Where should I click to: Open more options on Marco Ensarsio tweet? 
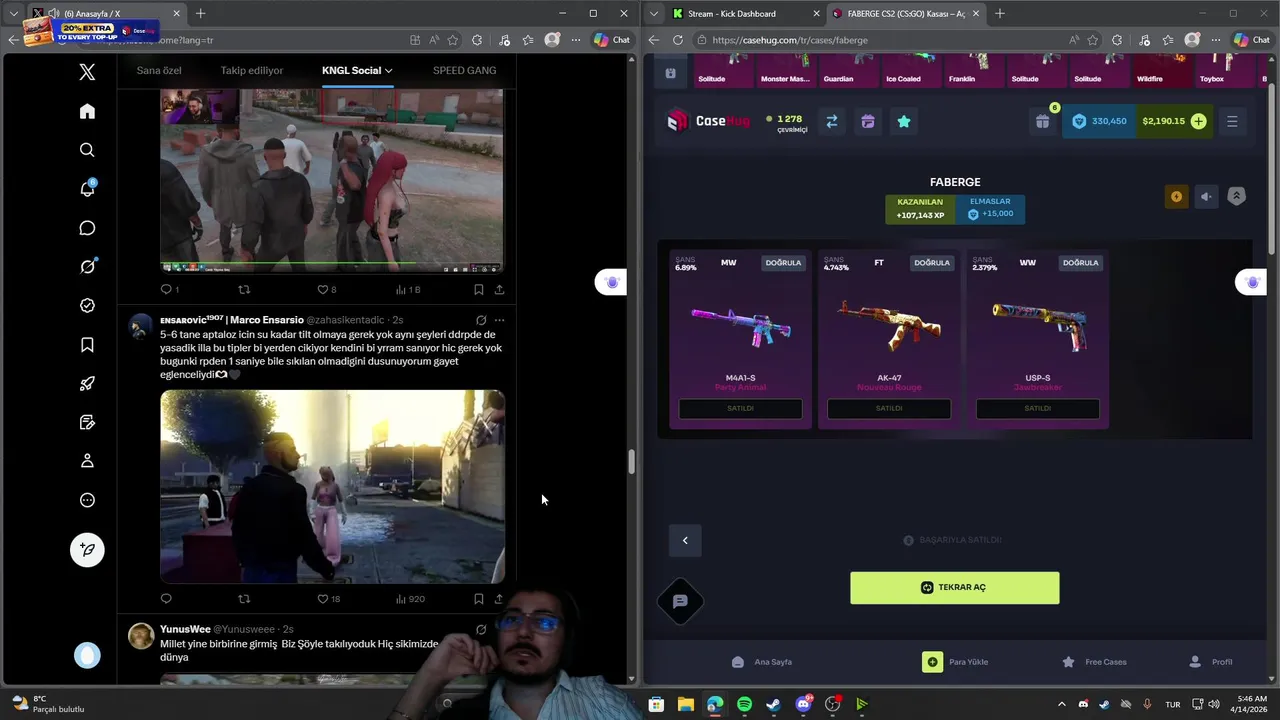point(499,320)
